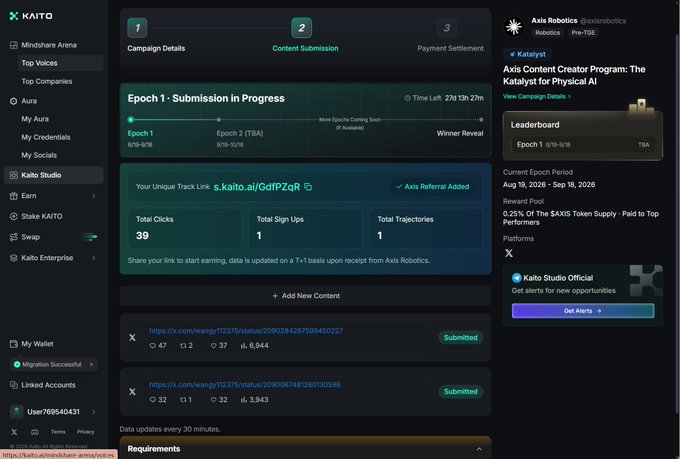Click the Kaito Studio sidebar icon
Image resolution: width=680 pixels, height=459 pixels.
(14, 175)
